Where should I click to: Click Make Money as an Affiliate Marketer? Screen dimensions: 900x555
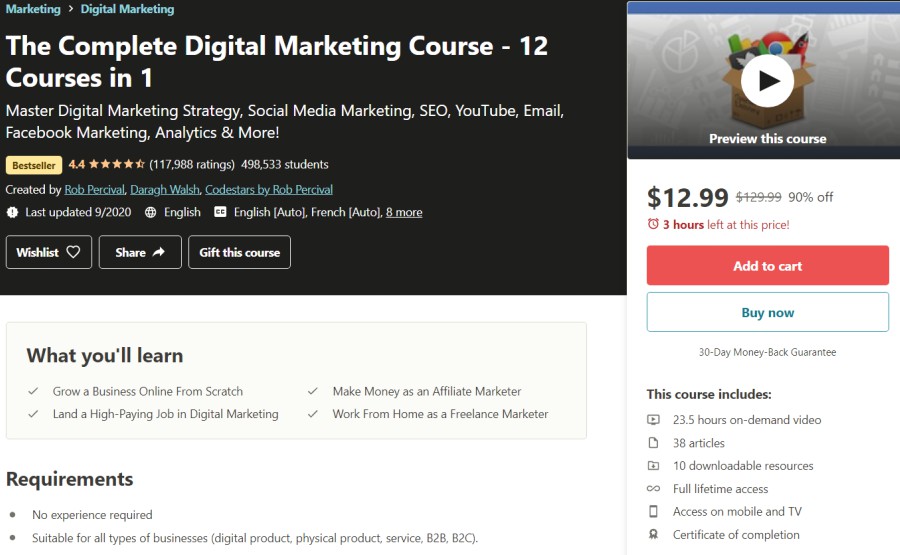click(427, 391)
